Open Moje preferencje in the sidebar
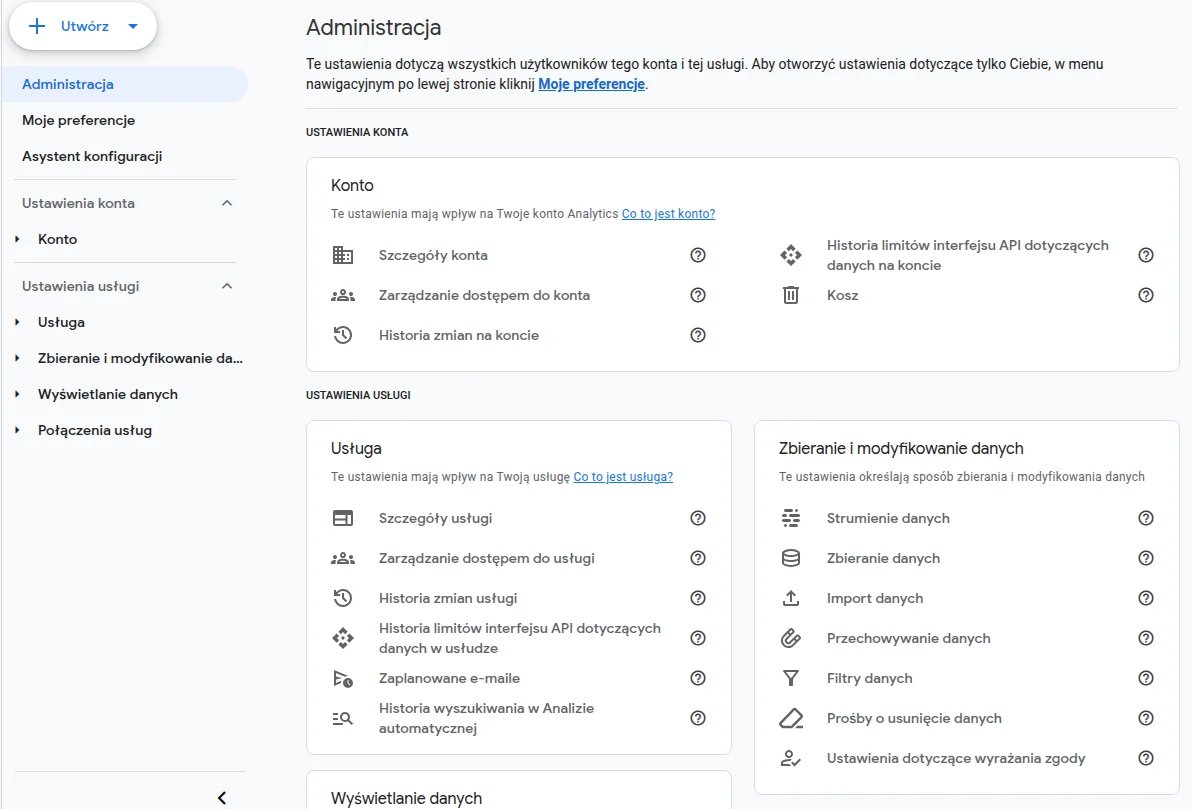This screenshot has height=809, width=1192. pos(78,120)
